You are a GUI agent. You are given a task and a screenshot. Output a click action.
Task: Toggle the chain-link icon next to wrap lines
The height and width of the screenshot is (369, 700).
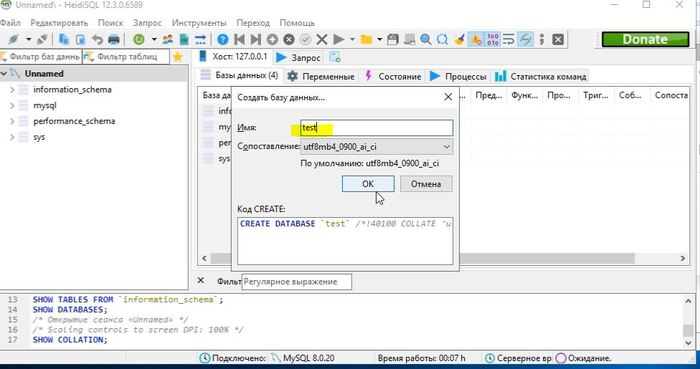(x=525, y=40)
